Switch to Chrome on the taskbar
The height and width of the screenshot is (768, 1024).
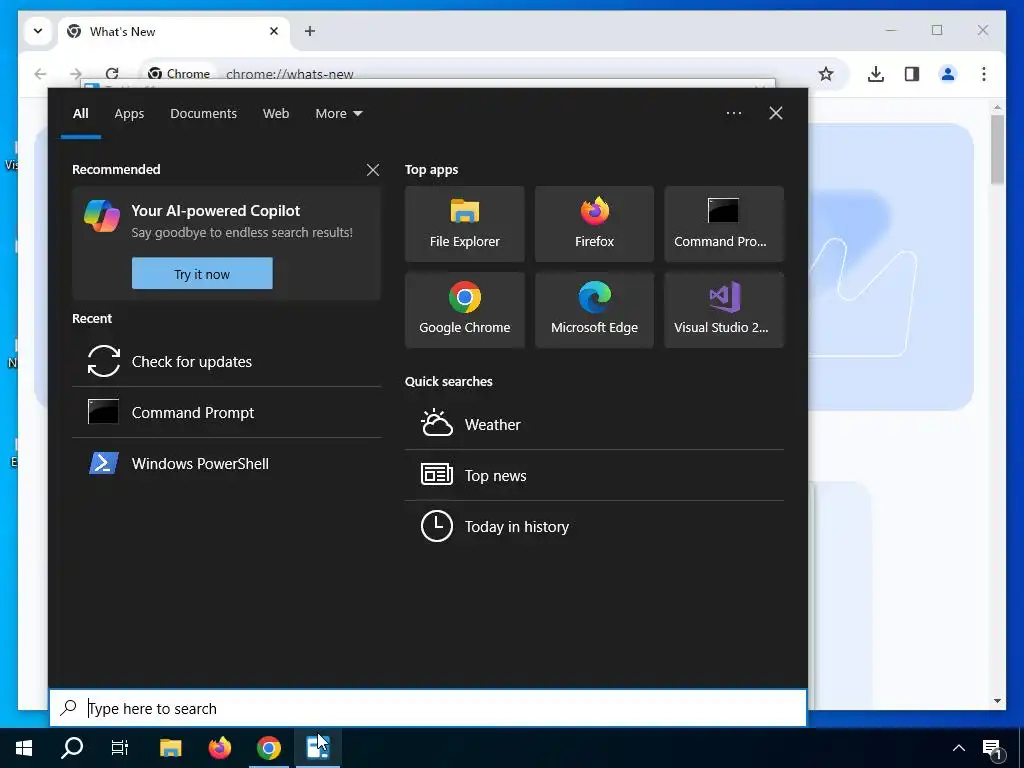point(268,748)
